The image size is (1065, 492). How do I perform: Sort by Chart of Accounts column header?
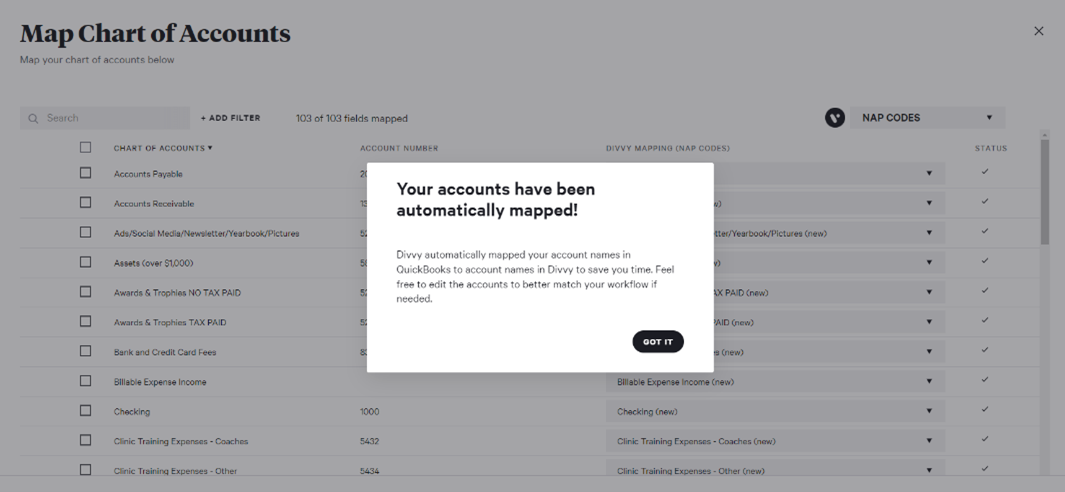pyautogui.click(x=163, y=148)
